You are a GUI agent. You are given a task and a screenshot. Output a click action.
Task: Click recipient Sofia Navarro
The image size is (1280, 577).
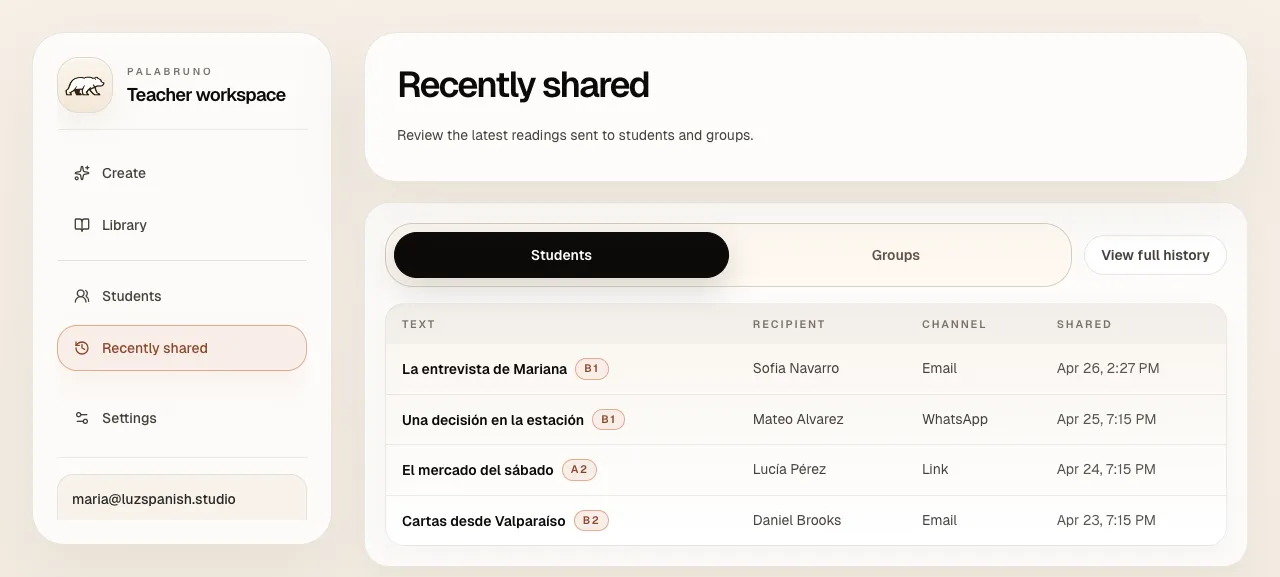pyautogui.click(x=796, y=368)
